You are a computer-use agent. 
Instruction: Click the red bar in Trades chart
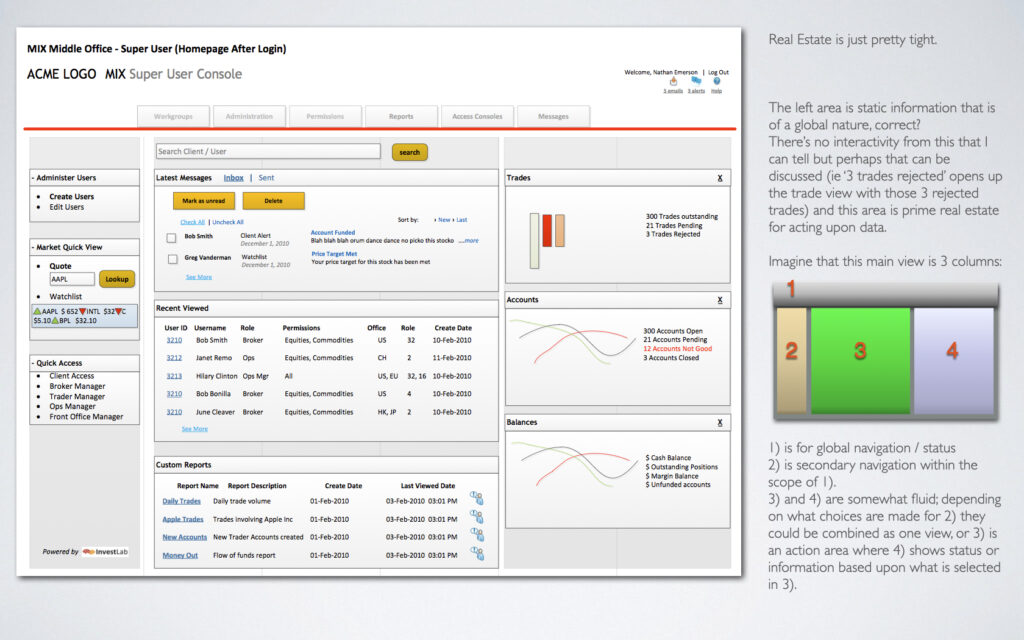[547, 231]
